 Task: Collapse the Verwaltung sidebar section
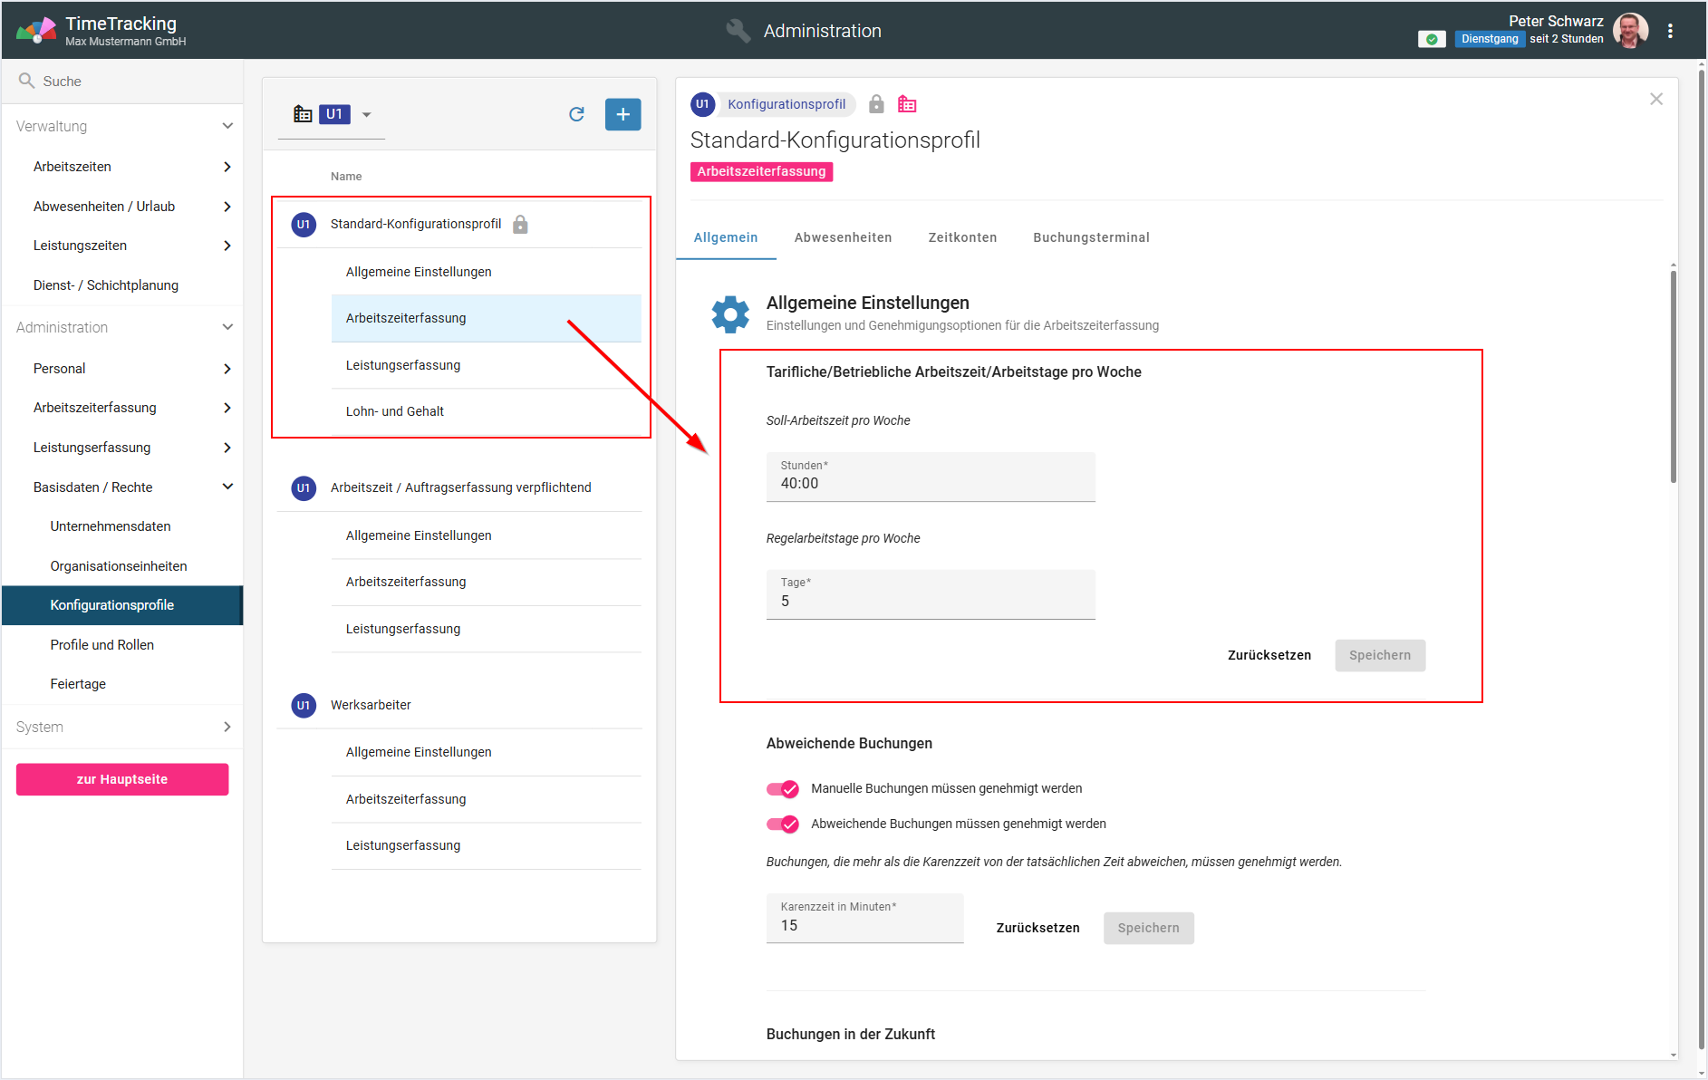pos(227,126)
